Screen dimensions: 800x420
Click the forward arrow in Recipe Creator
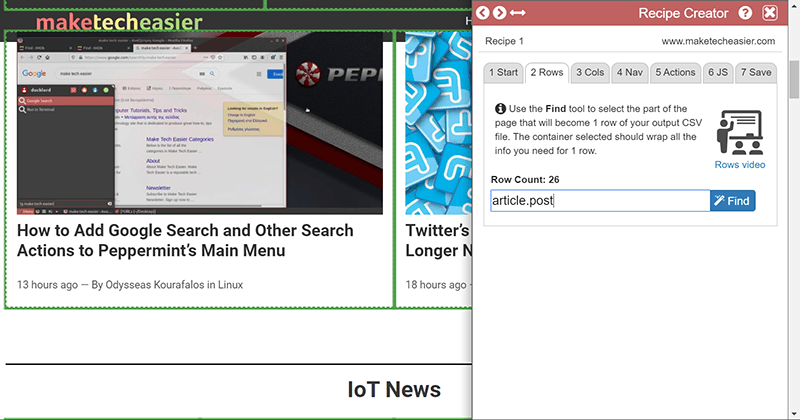[x=499, y=13]
